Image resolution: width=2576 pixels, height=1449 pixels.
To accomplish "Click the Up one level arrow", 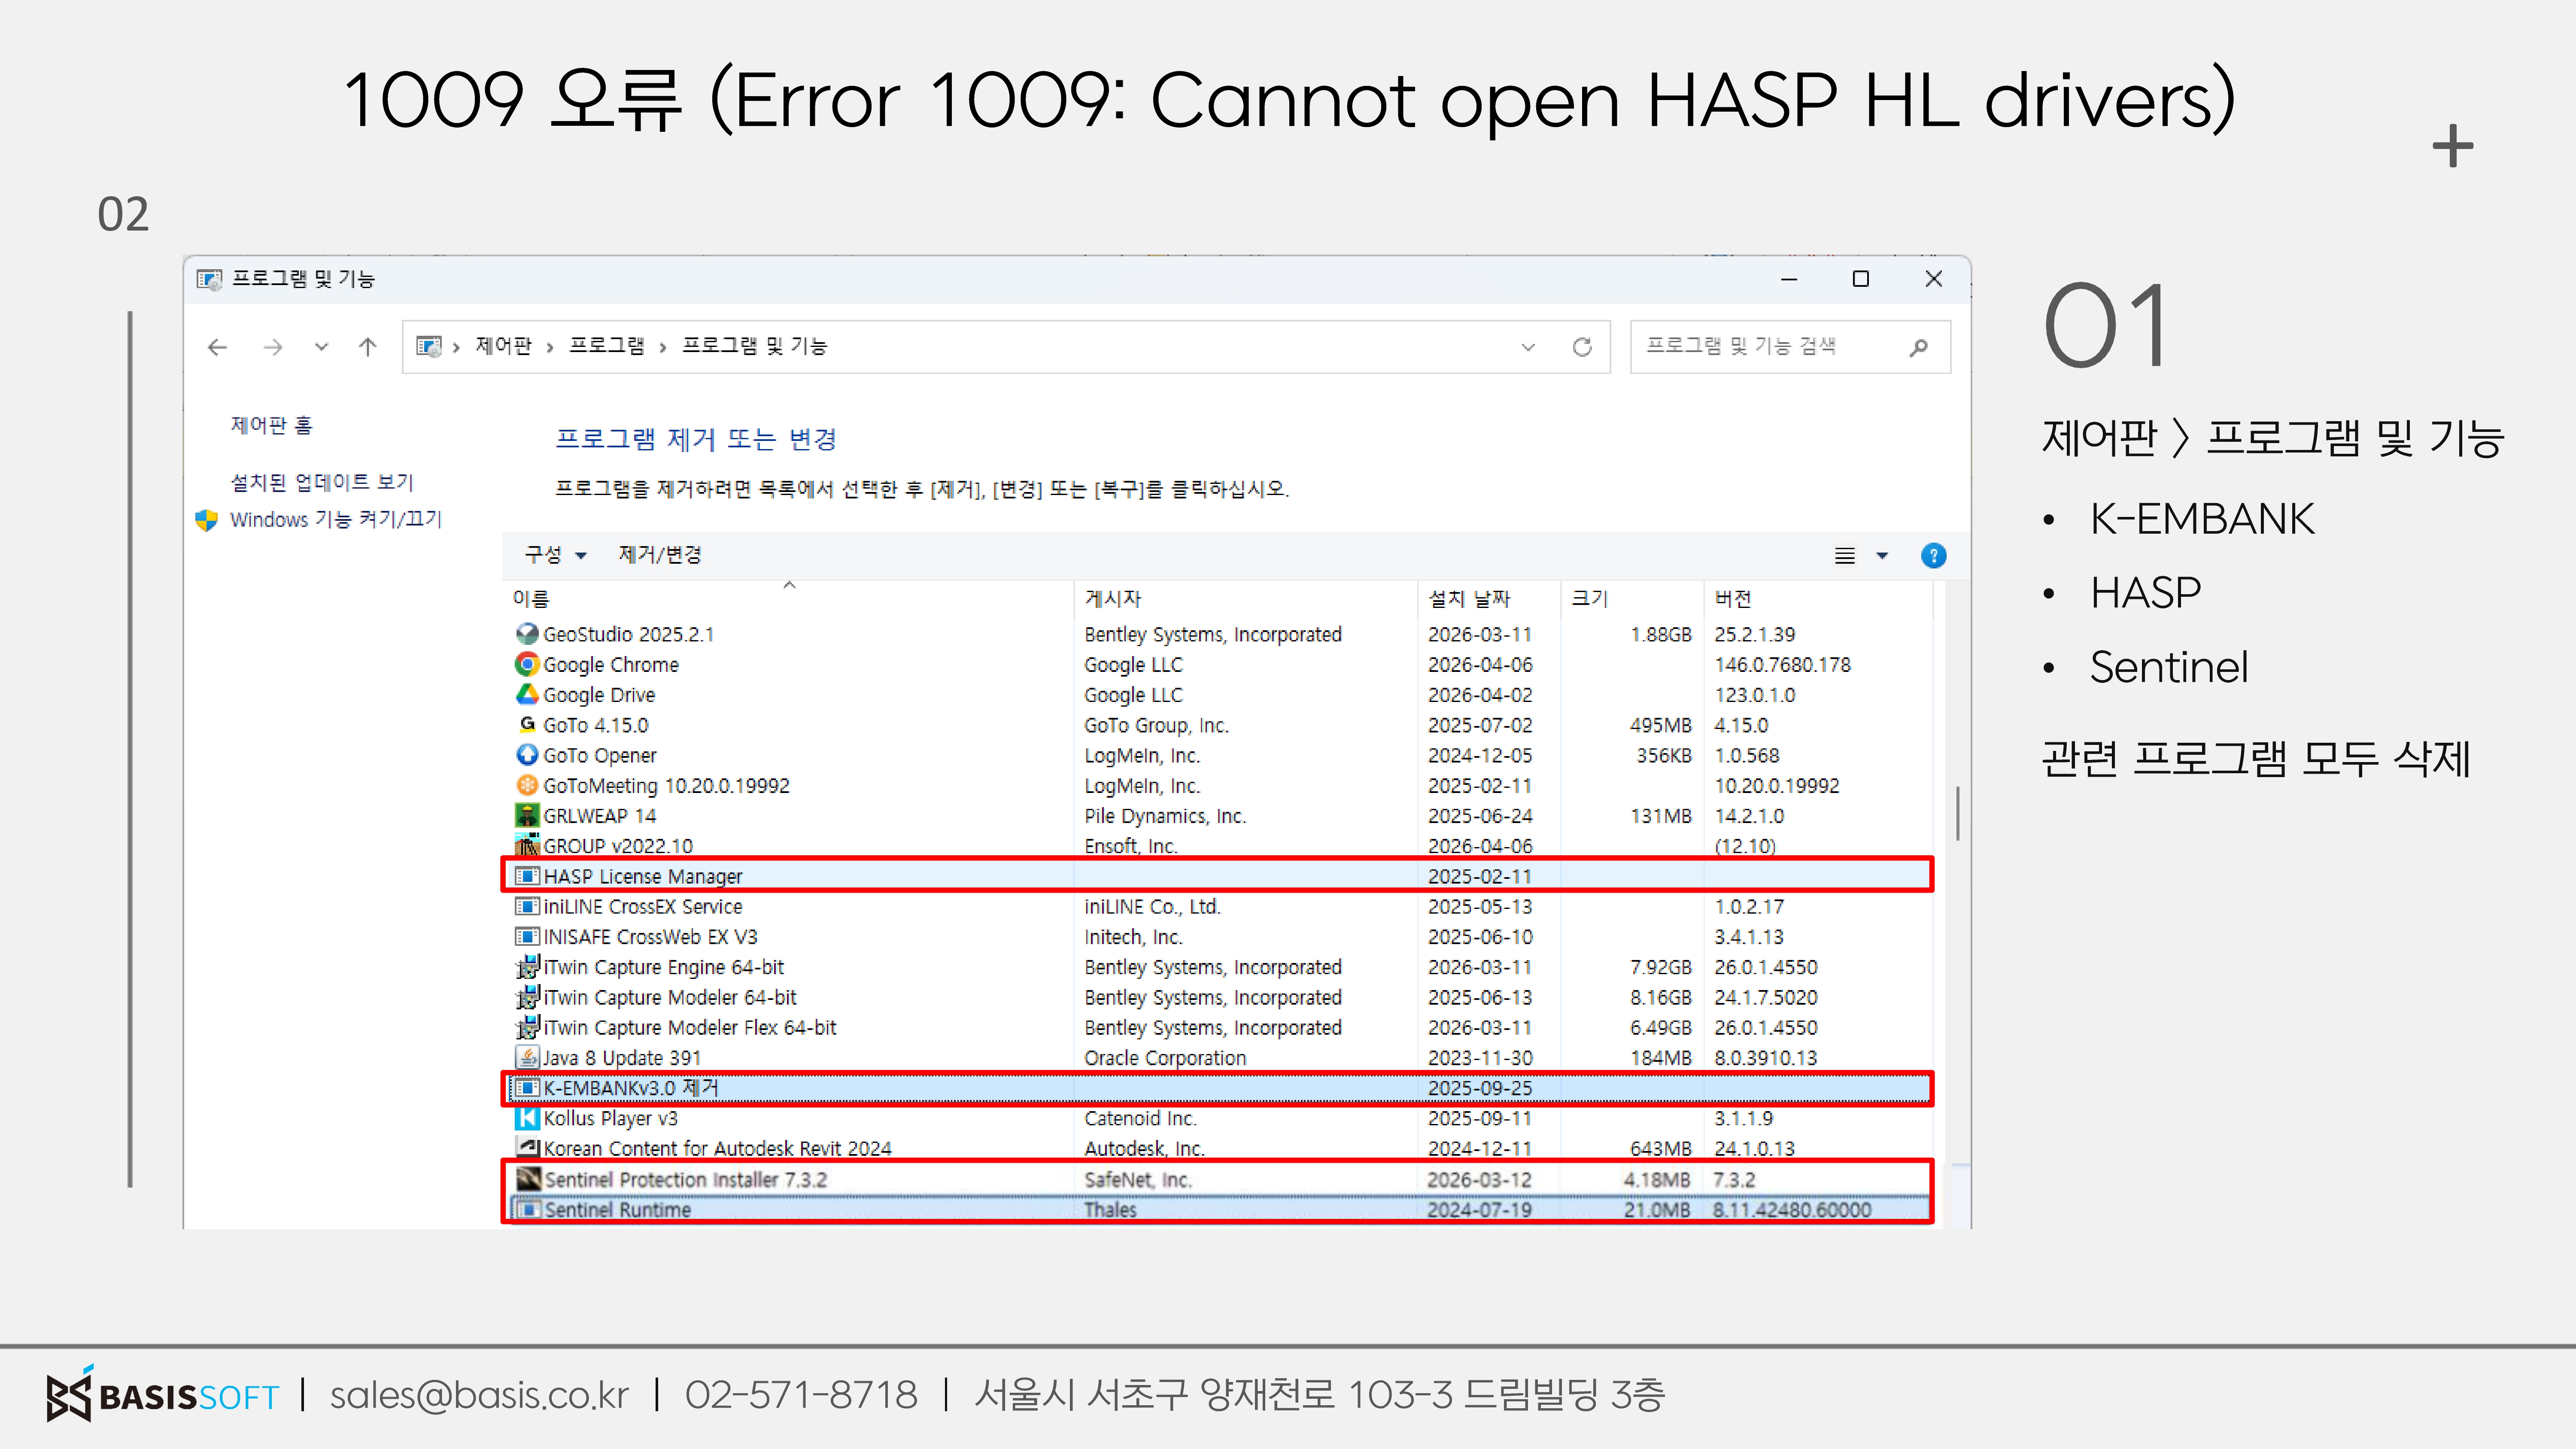I will tap(367, 347).
